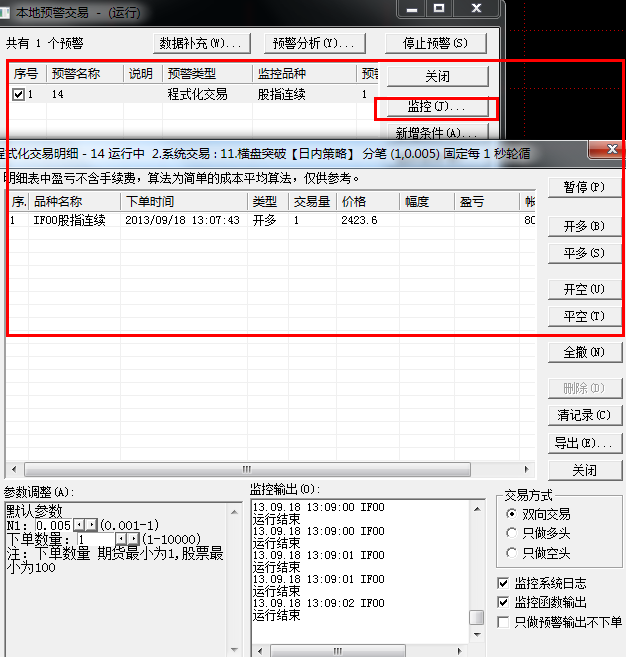Click the 下单时间 column header
Viewport: 626px width, 657px height.
pyautogui.click(x=184, y=202)
